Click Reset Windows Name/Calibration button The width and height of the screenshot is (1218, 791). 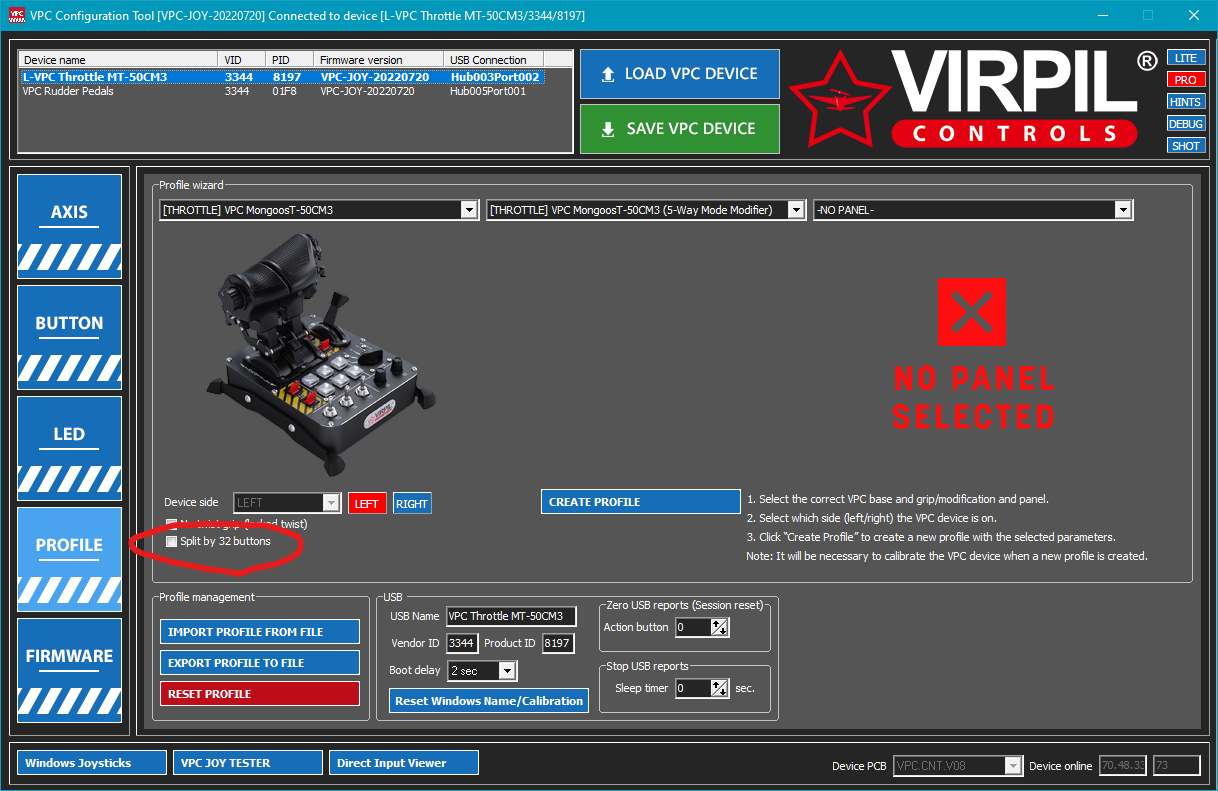[x=489, y=701]
